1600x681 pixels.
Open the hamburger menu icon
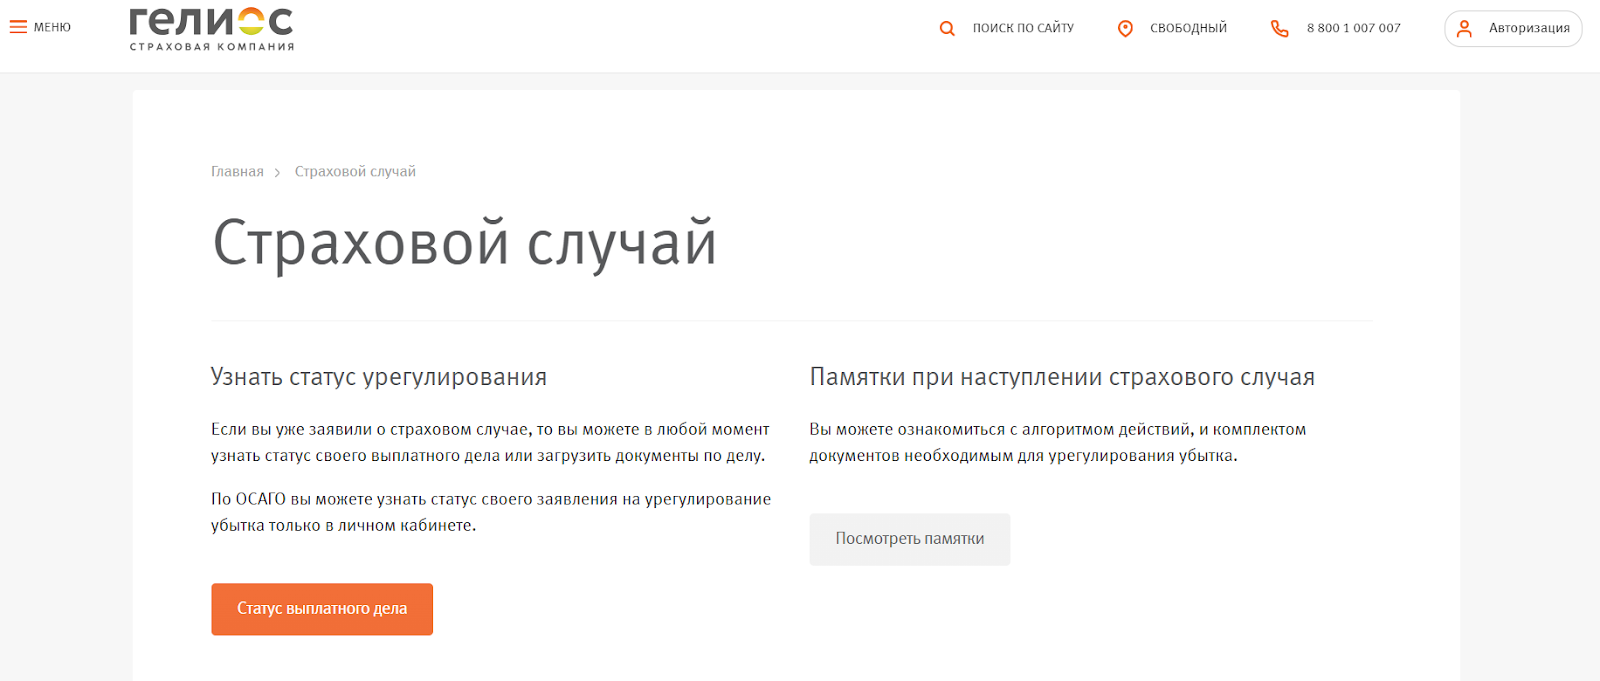(x=18, y=27)
